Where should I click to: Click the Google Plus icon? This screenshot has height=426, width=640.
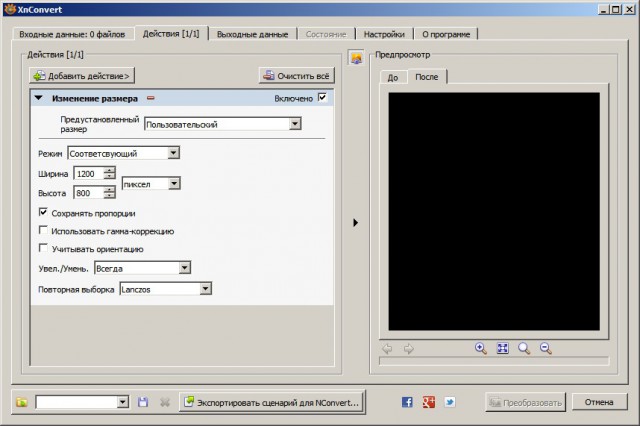pyautogui.click(x=429, y=401)
